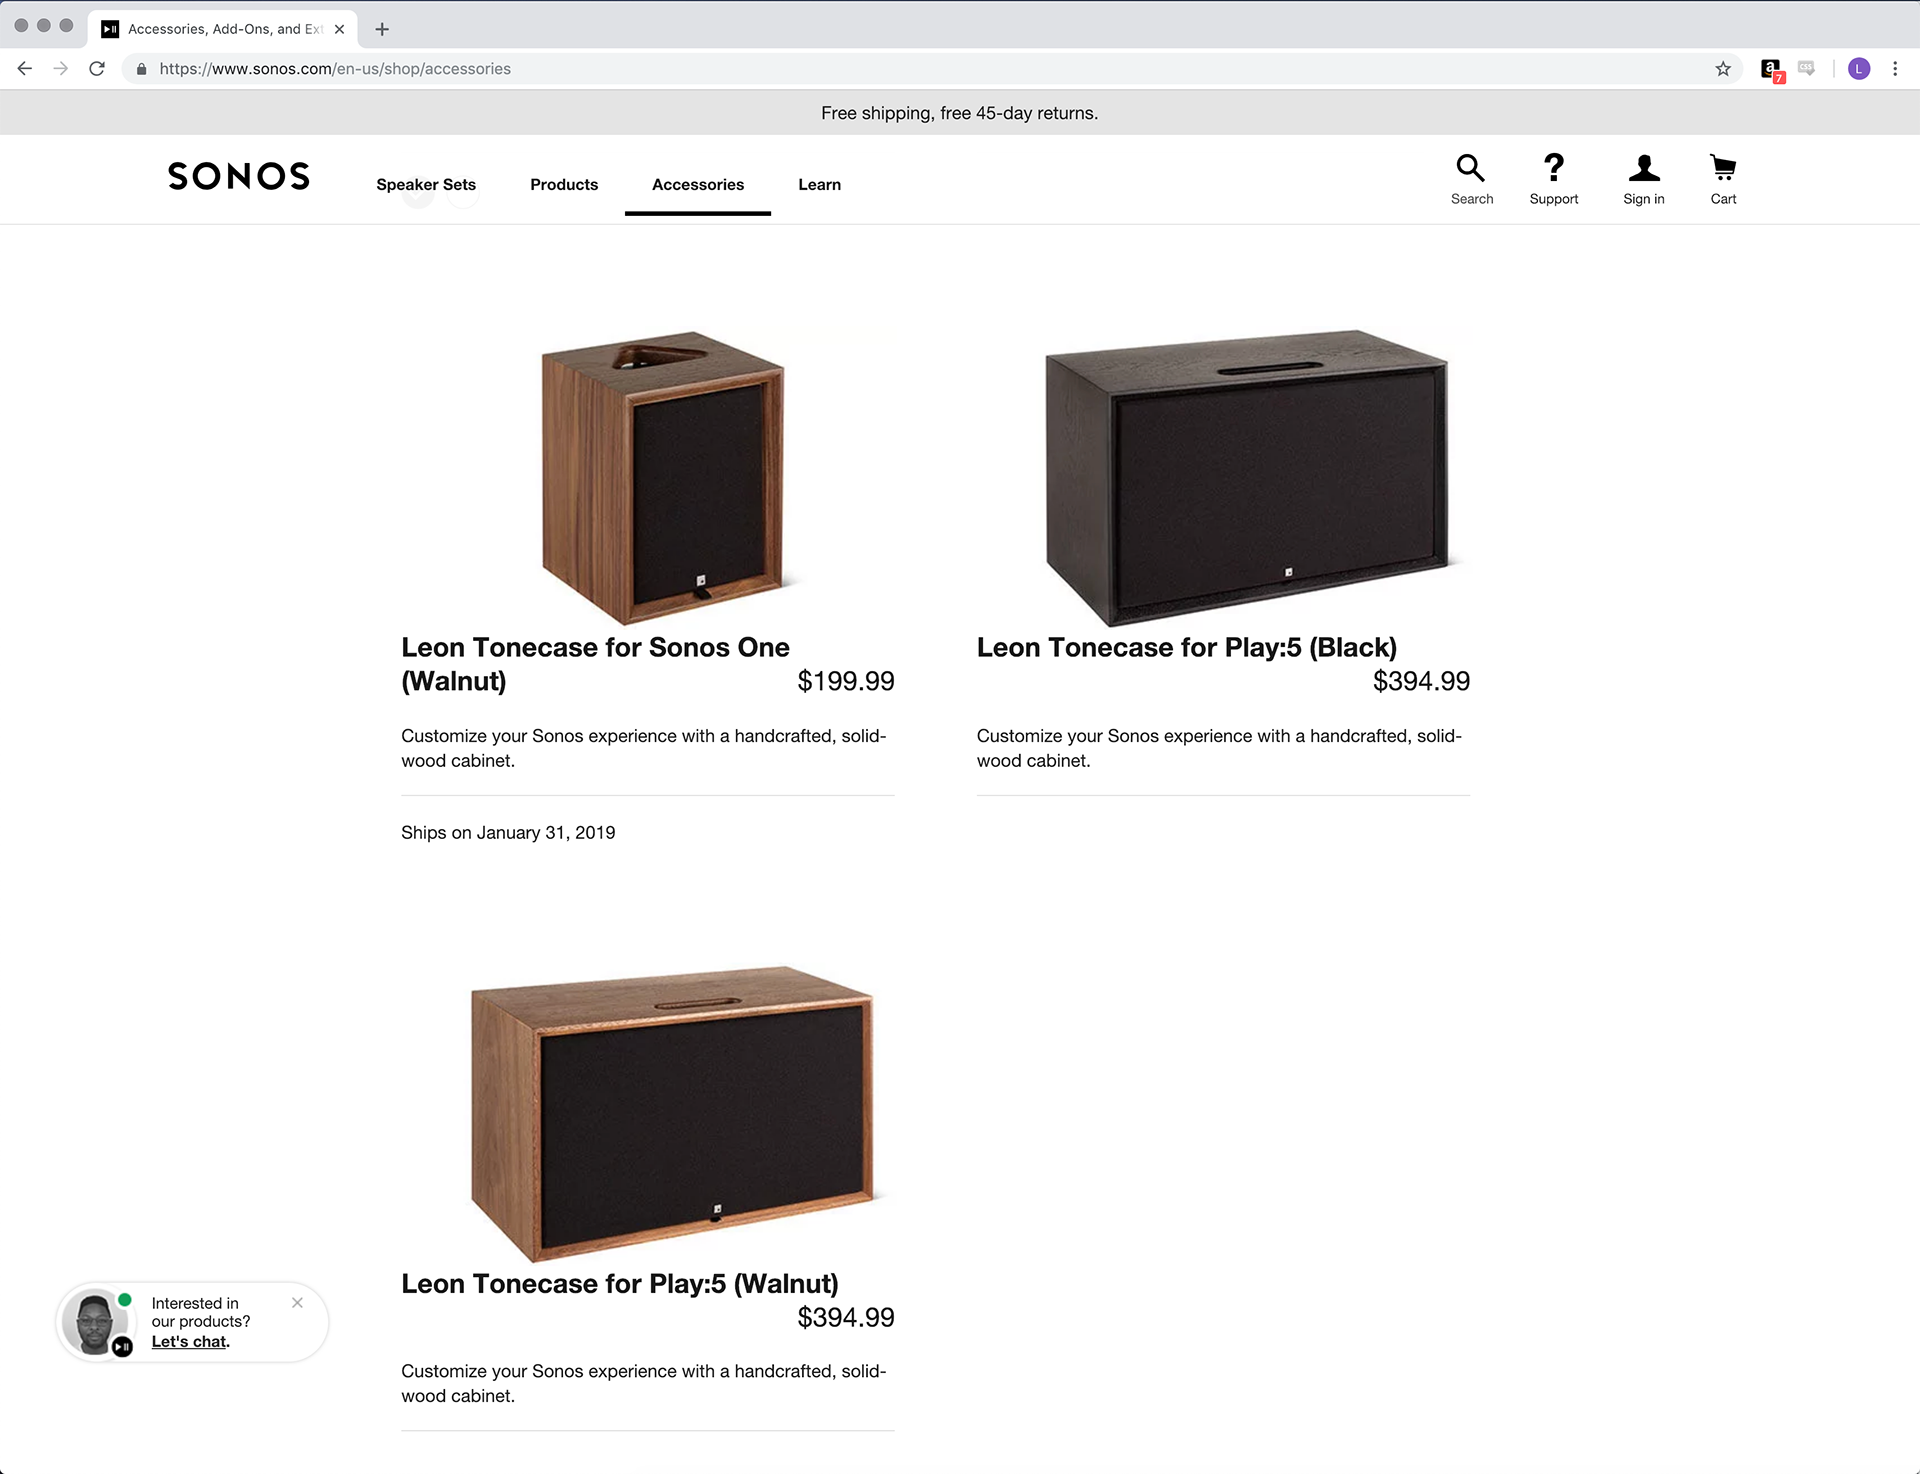Click Ships on January 31, 2019 text
Viewport: 1920px width, 1474px height.
click(x=508, y=833)
